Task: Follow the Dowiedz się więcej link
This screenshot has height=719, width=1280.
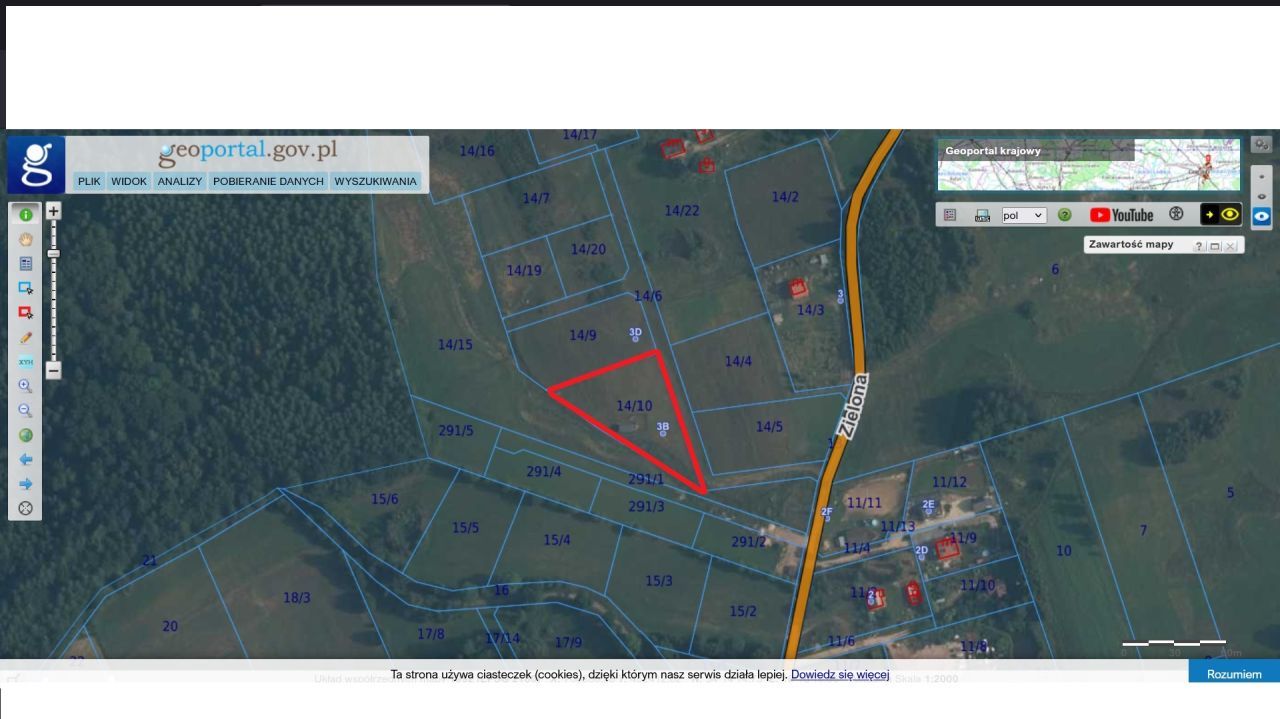Action: point(840,675)
